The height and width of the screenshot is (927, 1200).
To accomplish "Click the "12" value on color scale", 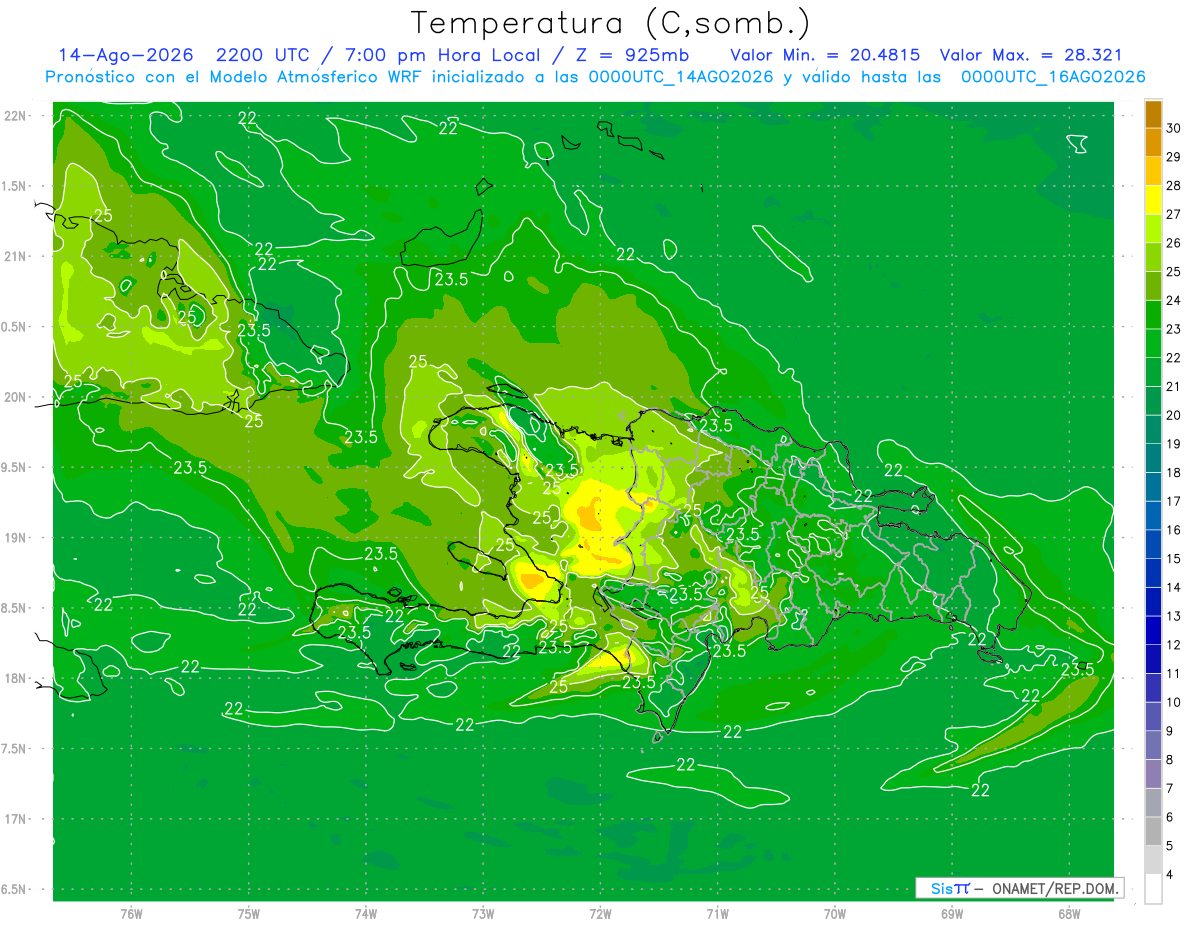I will tap(1174, 645).
